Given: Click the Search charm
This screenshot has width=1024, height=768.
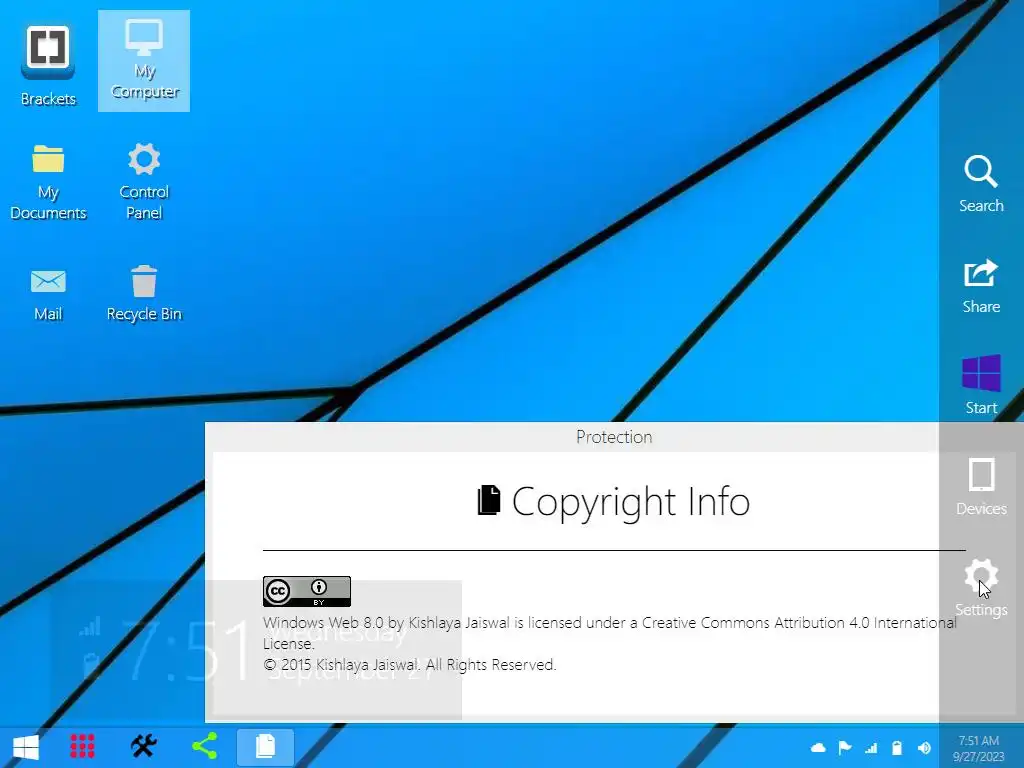Looking at the screenshot, I should point(981,184).
